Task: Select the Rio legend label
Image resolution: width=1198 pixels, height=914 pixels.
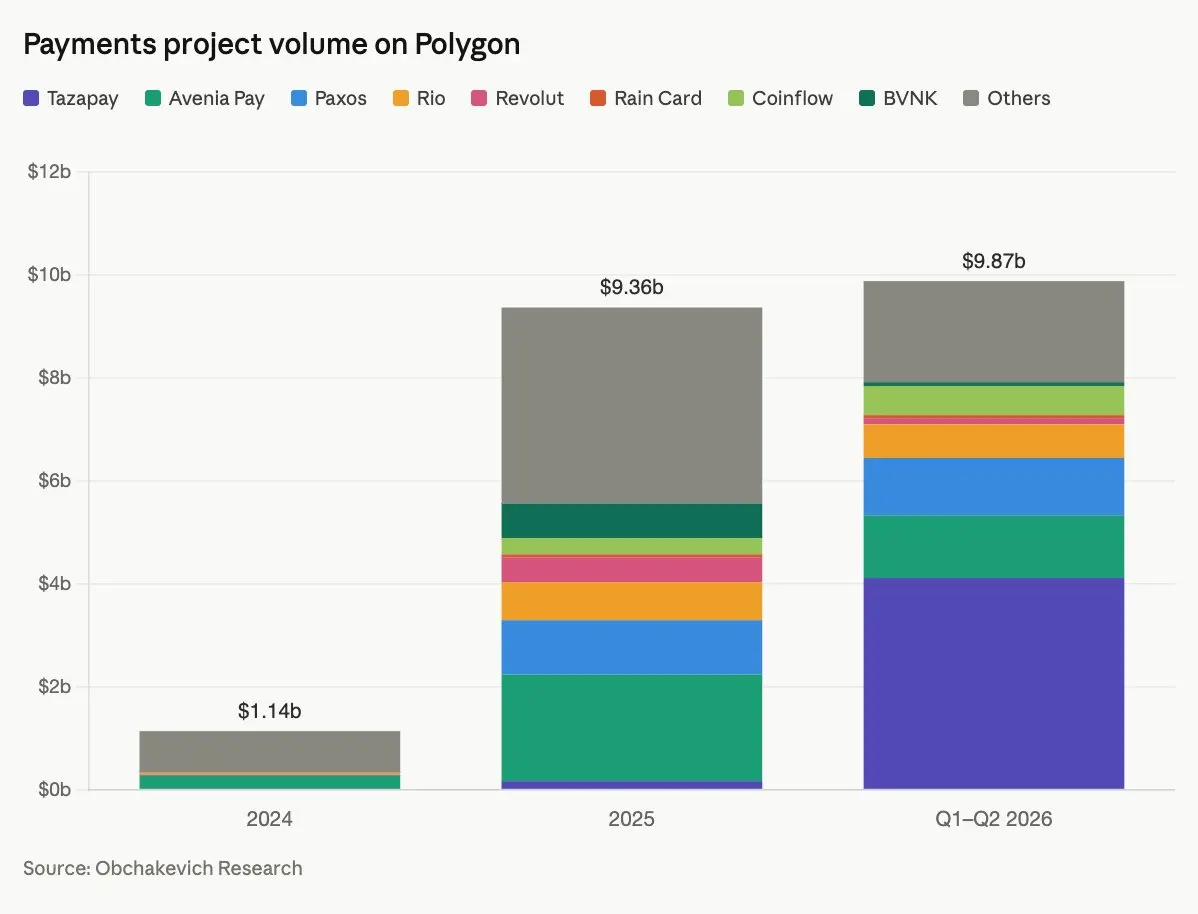Action: (x=431, y=99)
